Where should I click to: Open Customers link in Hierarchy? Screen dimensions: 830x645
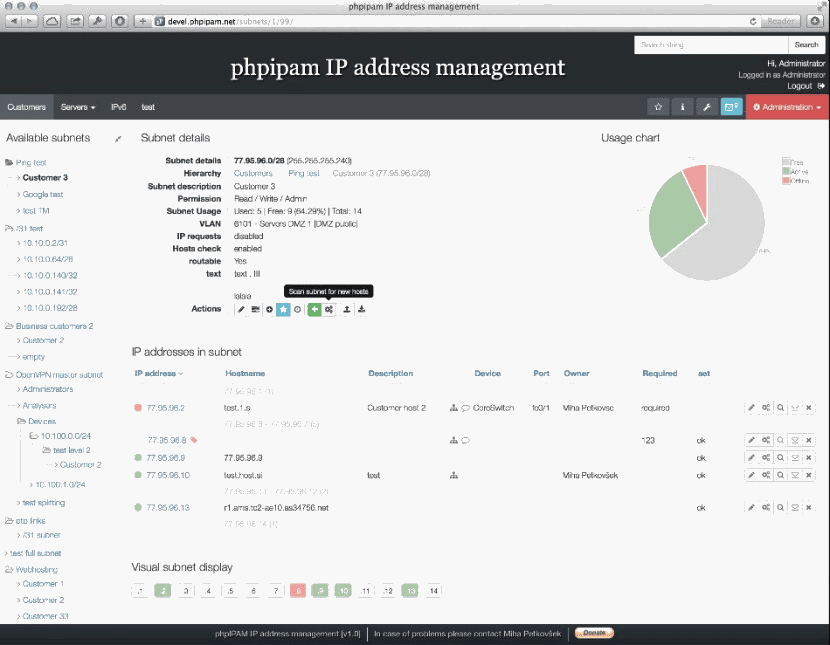(253, 173)
